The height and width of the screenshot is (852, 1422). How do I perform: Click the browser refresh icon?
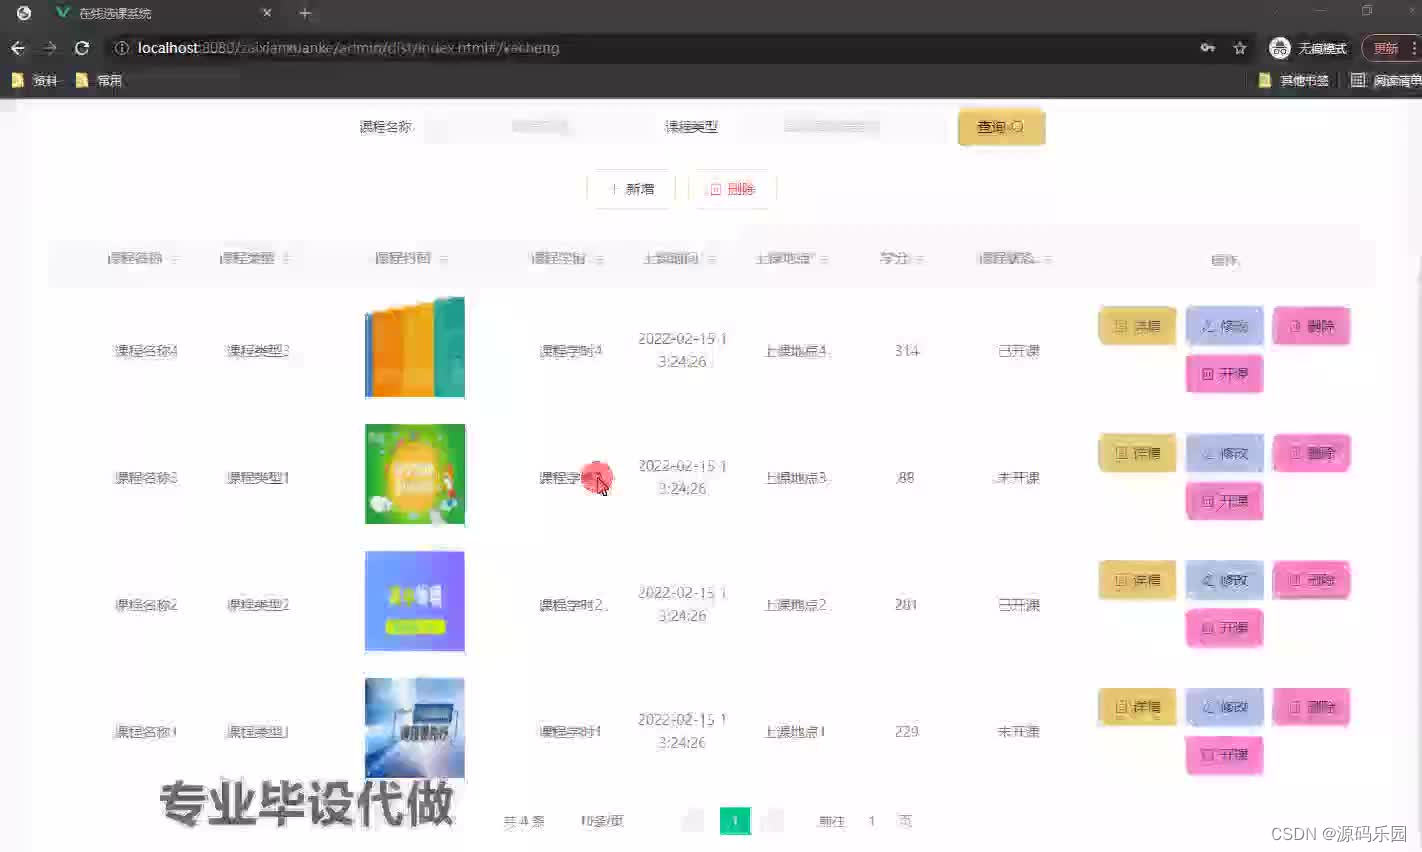(82, 47)
